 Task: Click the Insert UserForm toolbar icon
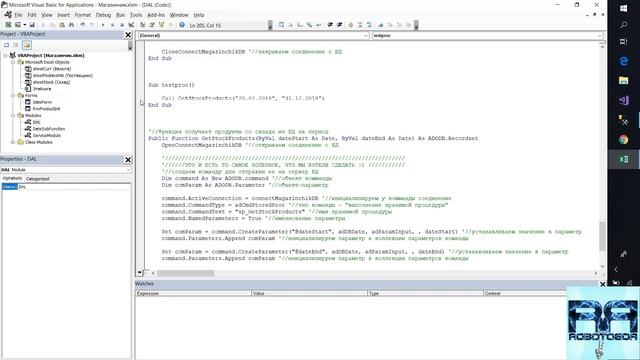click(18, 25)
